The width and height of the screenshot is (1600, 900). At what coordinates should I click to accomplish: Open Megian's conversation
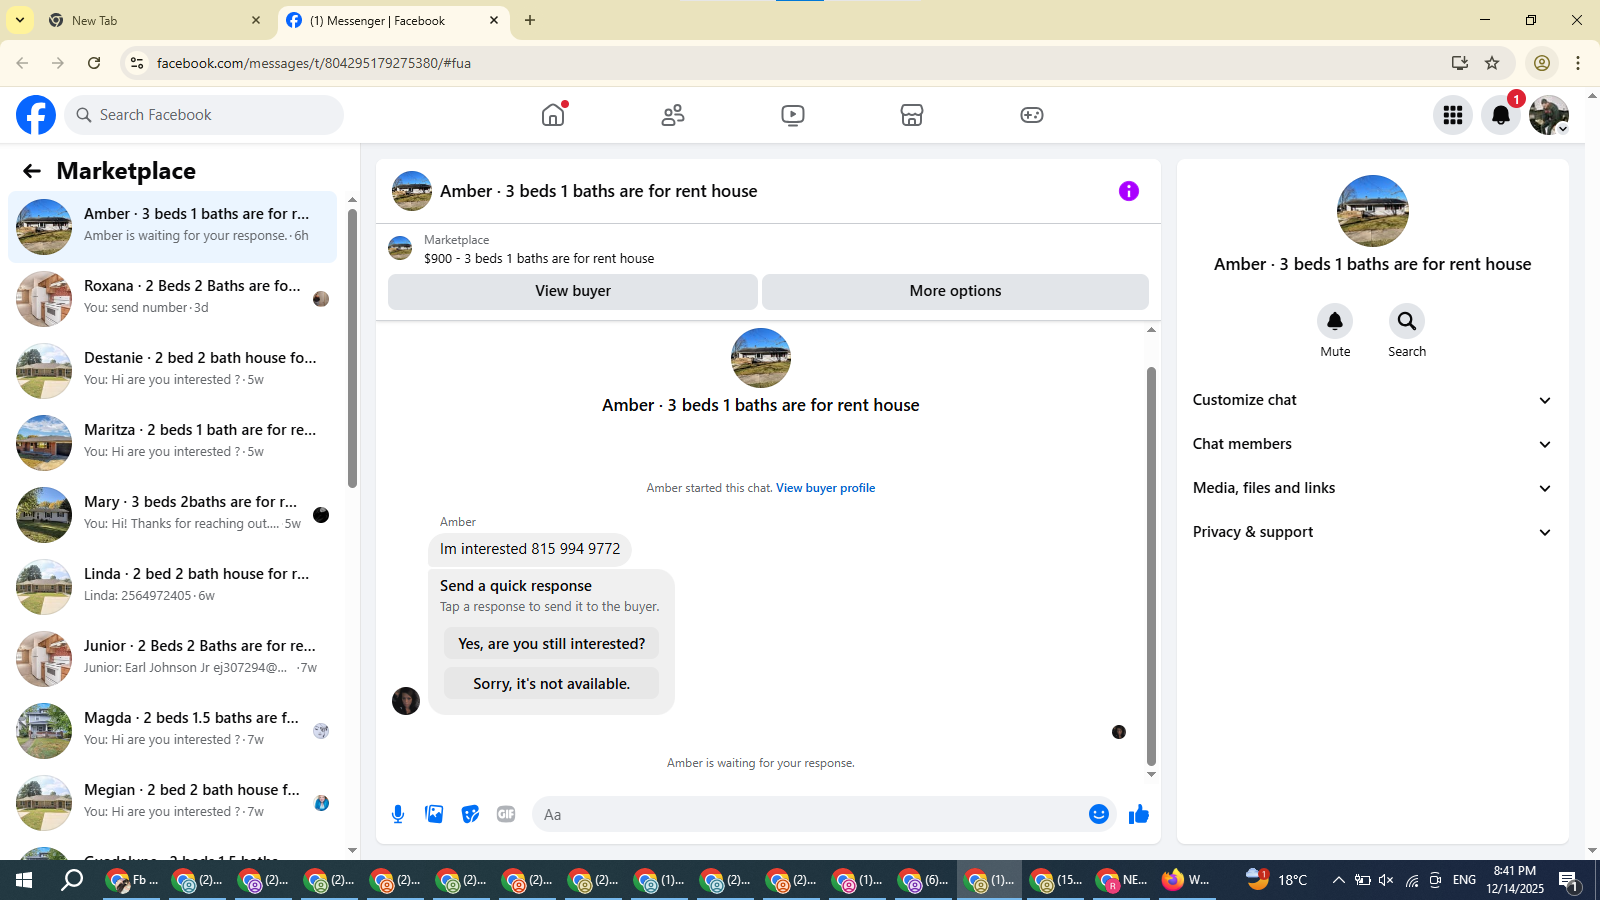(x=172, y=803)
